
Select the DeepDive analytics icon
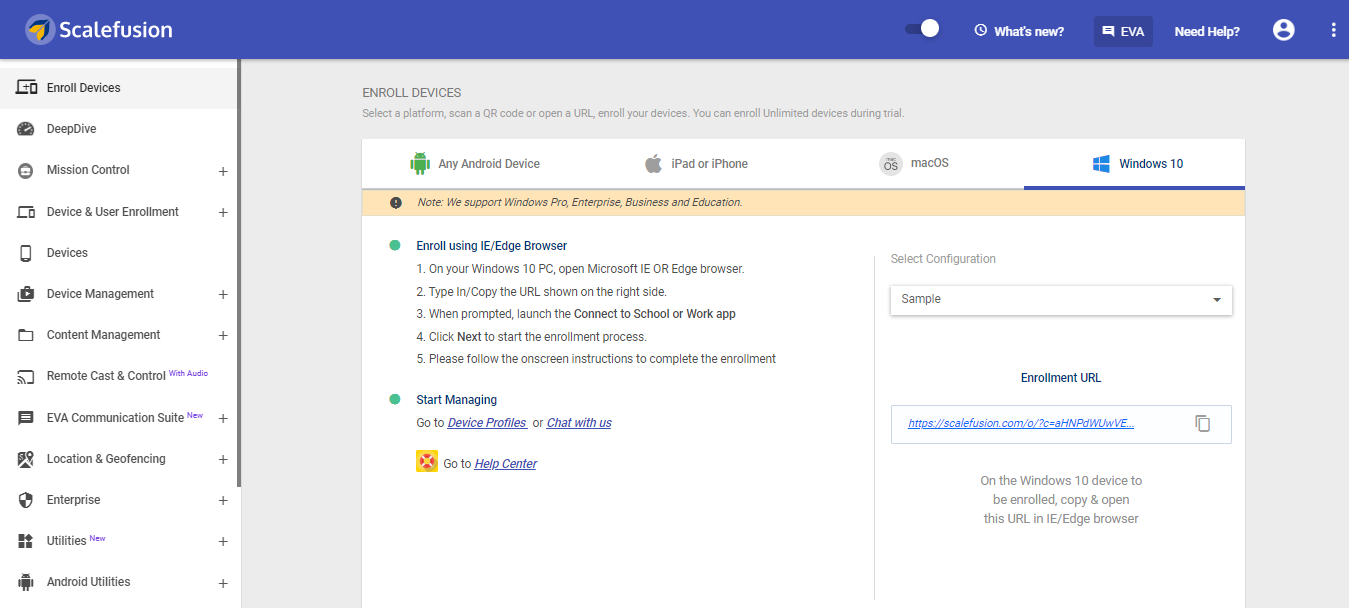point(24,128)
